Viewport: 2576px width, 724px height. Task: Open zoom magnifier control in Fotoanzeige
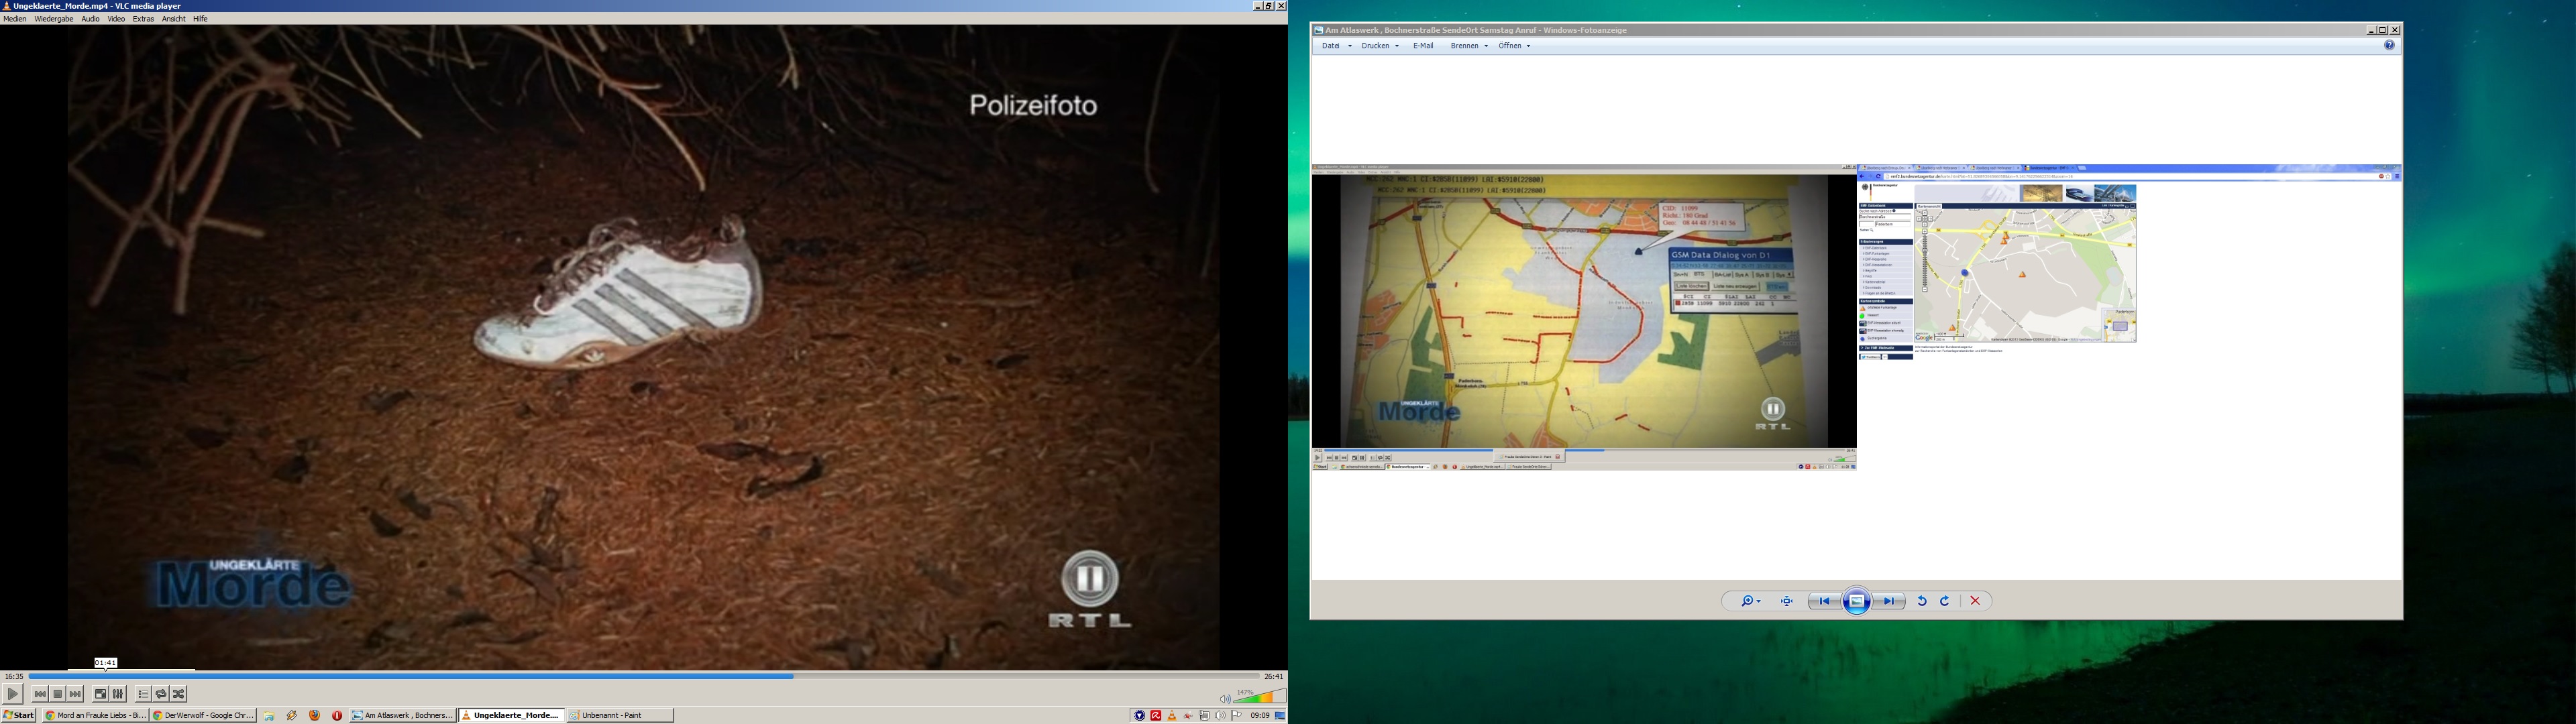[1750, 601]
